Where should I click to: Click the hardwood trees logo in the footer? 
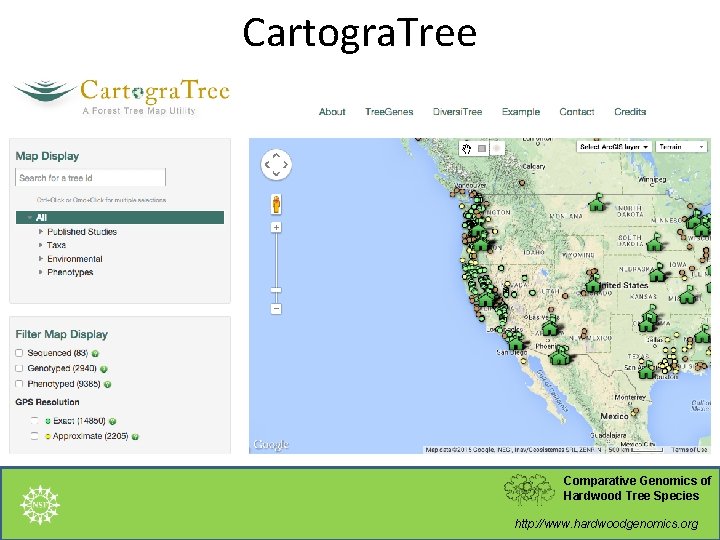[529, 489]
